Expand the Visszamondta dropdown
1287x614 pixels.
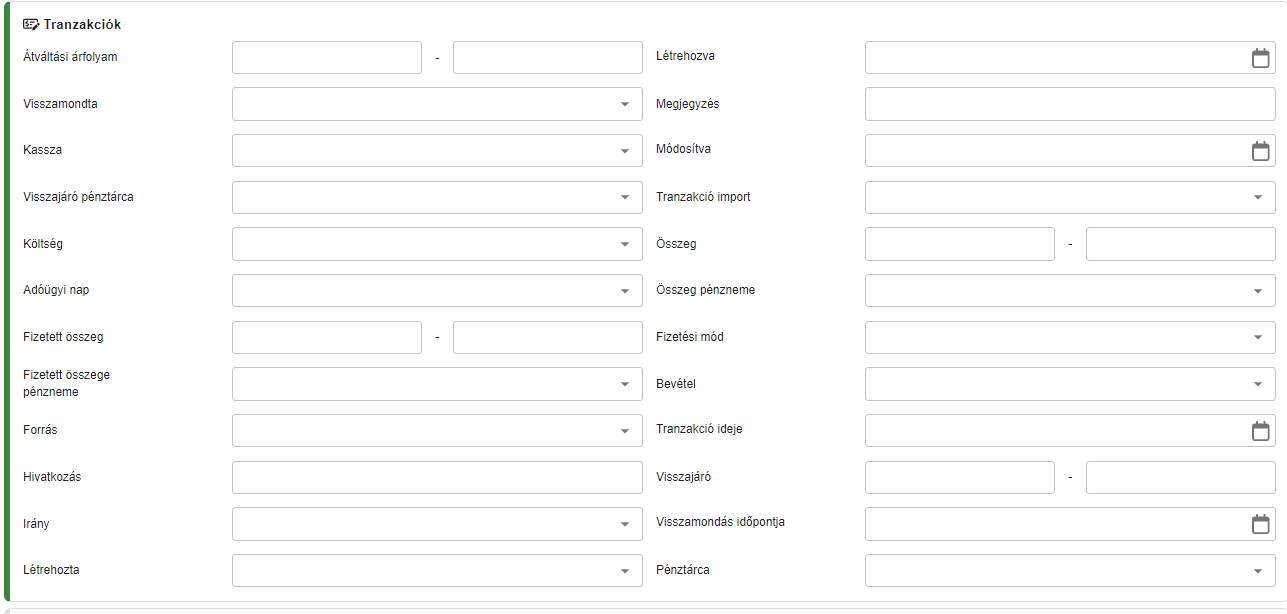(437, 104)
